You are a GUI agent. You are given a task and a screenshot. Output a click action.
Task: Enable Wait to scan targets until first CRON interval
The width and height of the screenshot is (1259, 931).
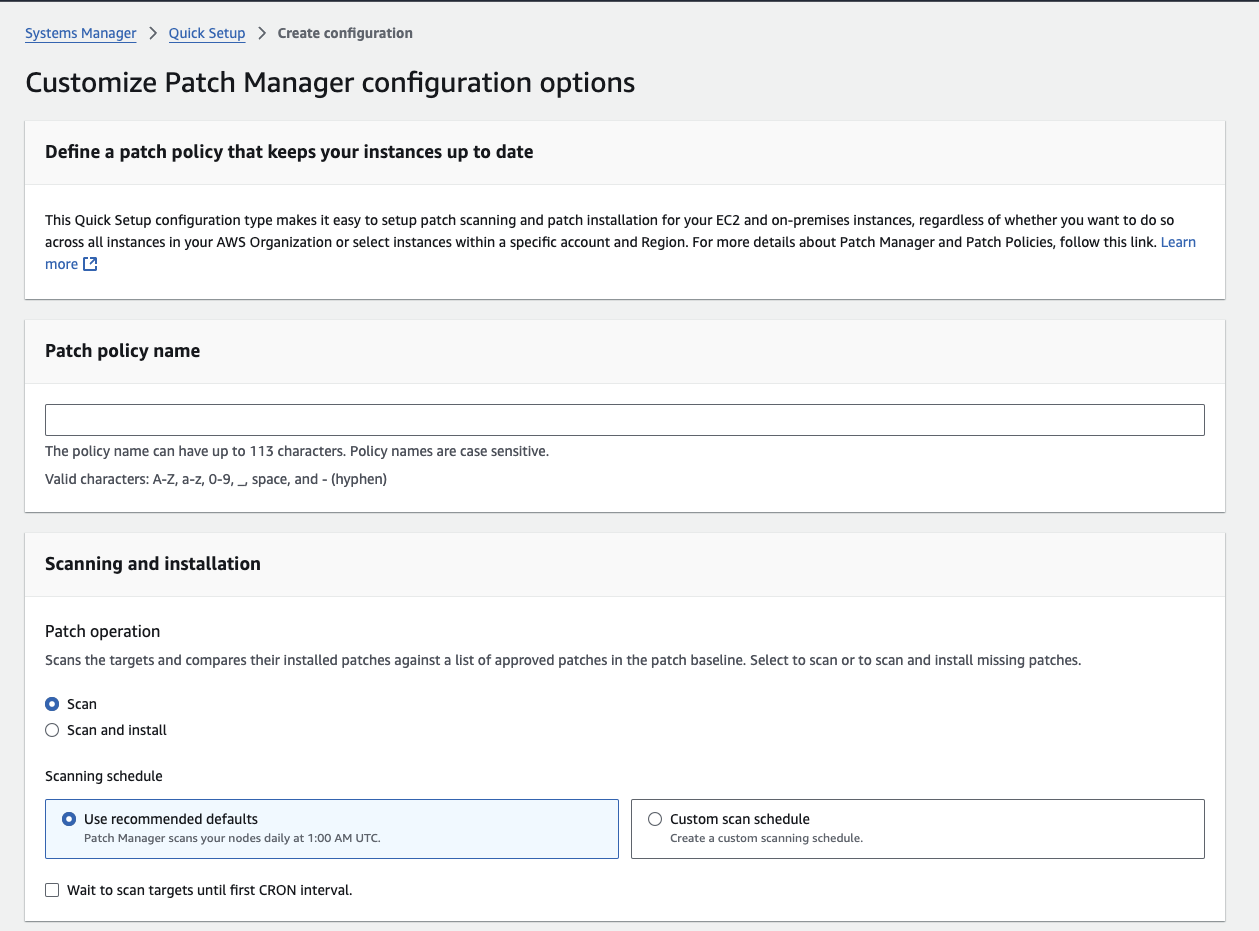(52, 890)
